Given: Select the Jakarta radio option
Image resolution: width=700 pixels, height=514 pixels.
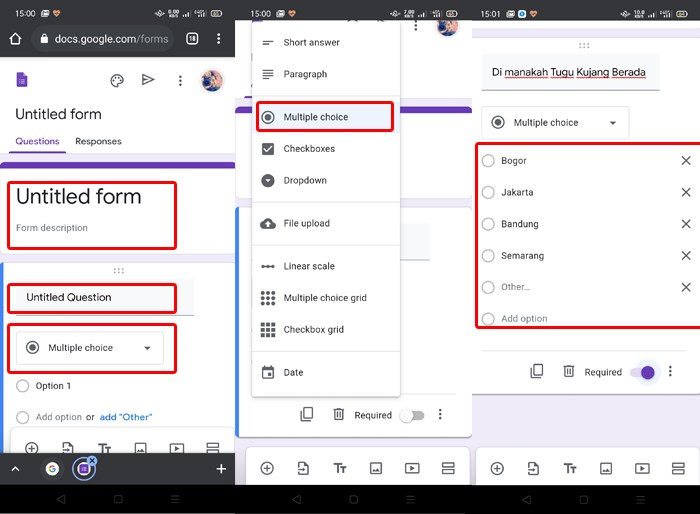Looking at the screenshot, I should (x=488, y=192).
